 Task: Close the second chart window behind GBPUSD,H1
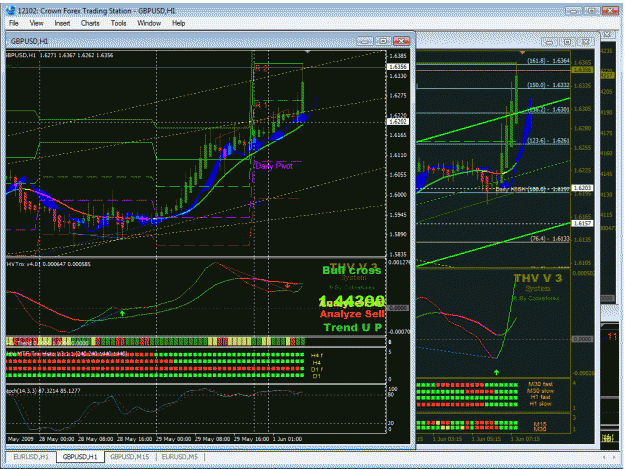coord(586,41)
